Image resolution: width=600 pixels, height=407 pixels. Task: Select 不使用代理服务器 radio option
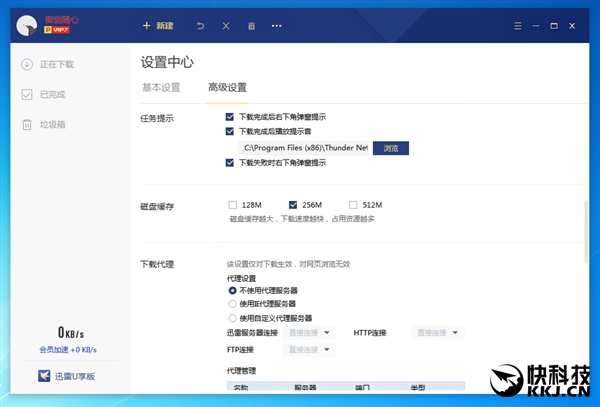(x=232, y=291)
